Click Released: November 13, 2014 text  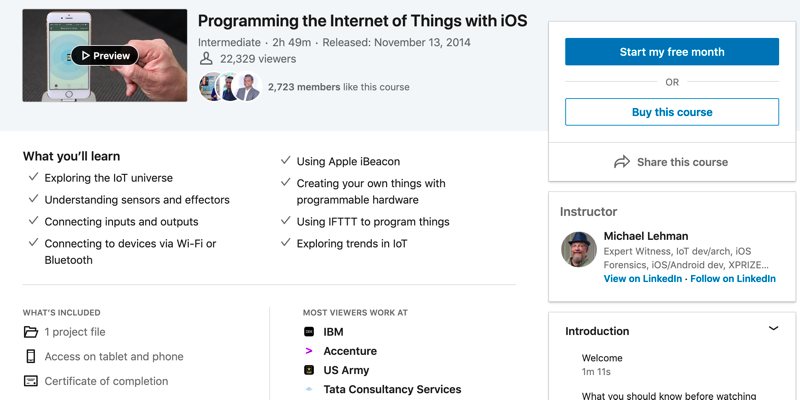(x=396, y=42)
